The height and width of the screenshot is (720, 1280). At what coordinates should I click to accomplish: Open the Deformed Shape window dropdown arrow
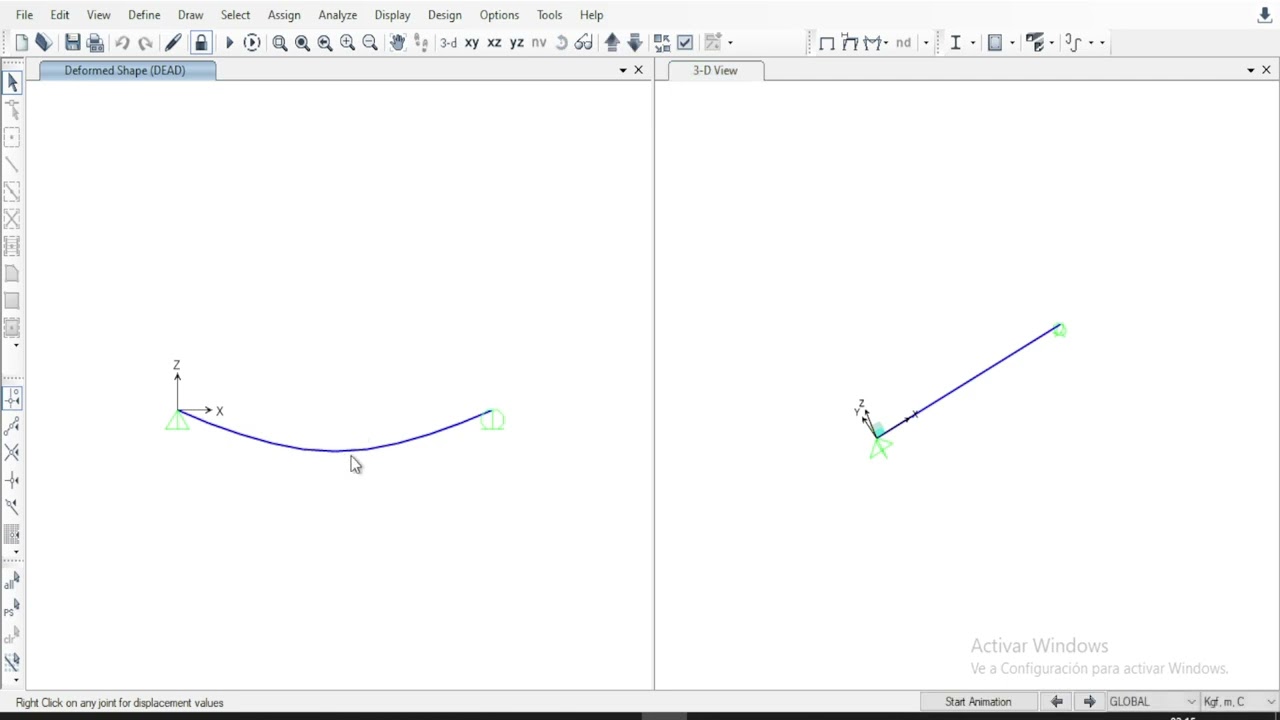(623, 70)
